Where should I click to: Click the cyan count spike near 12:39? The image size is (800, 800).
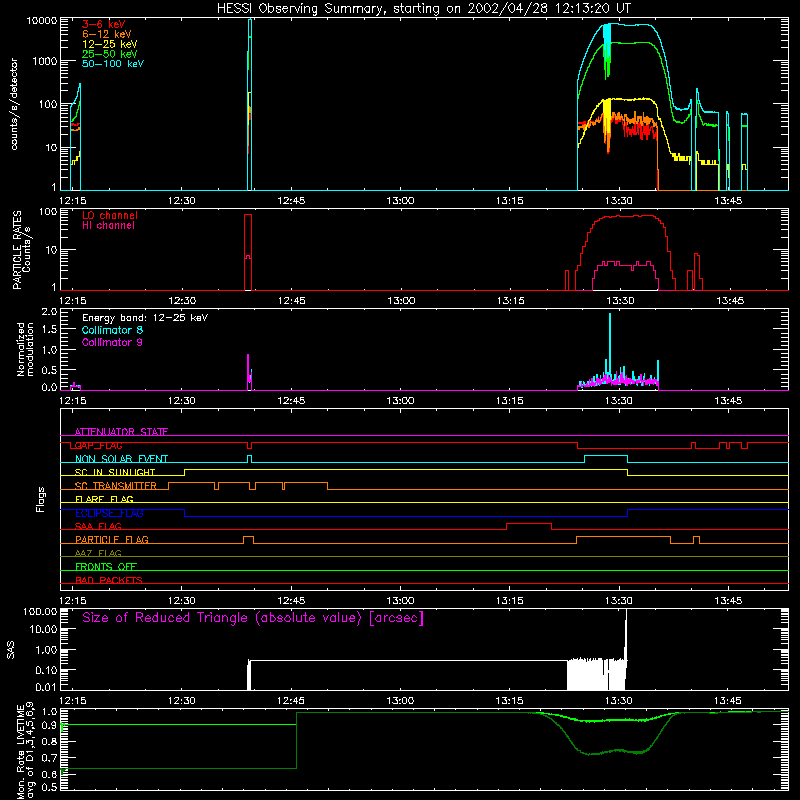[249, 105]
